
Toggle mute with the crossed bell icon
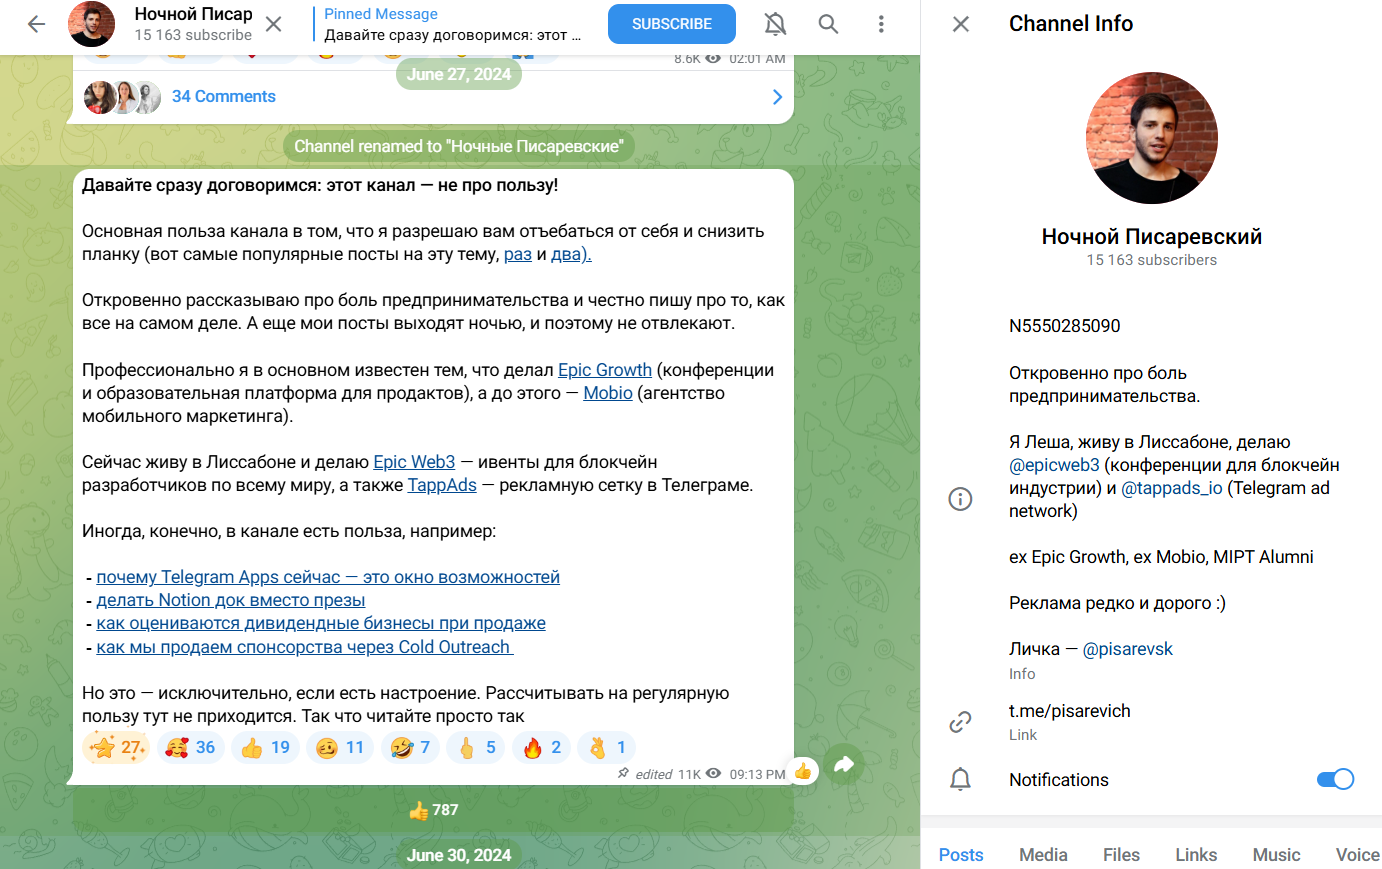point(775,24)
